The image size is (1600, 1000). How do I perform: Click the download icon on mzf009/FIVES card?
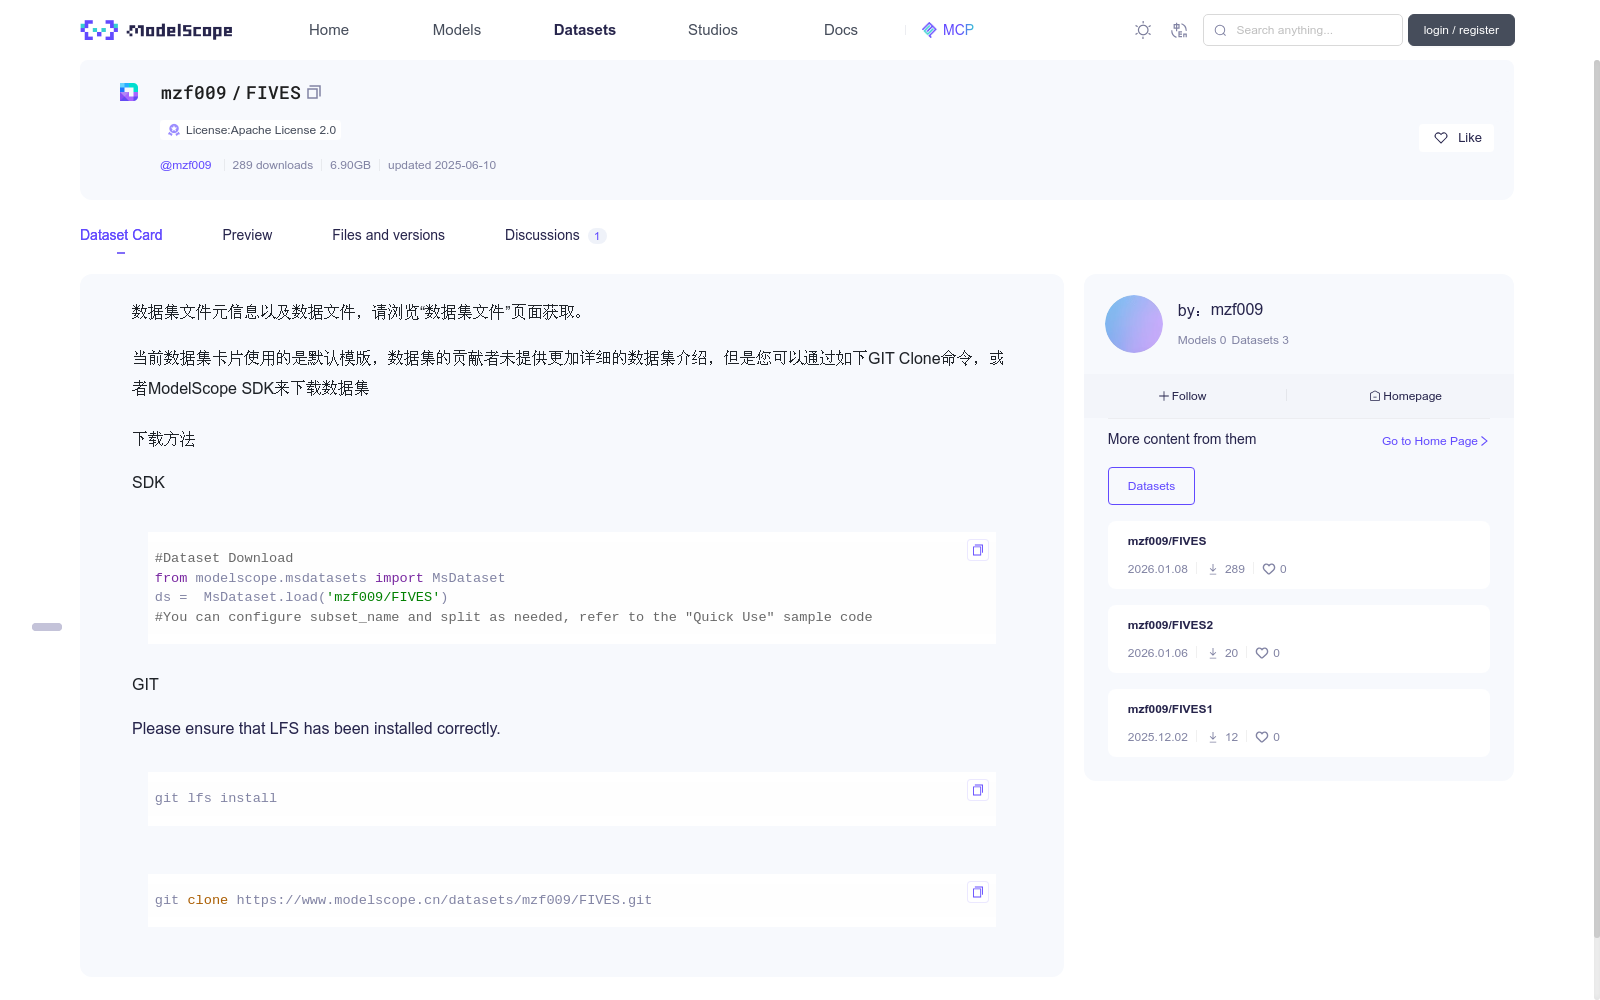(1213, 569)
